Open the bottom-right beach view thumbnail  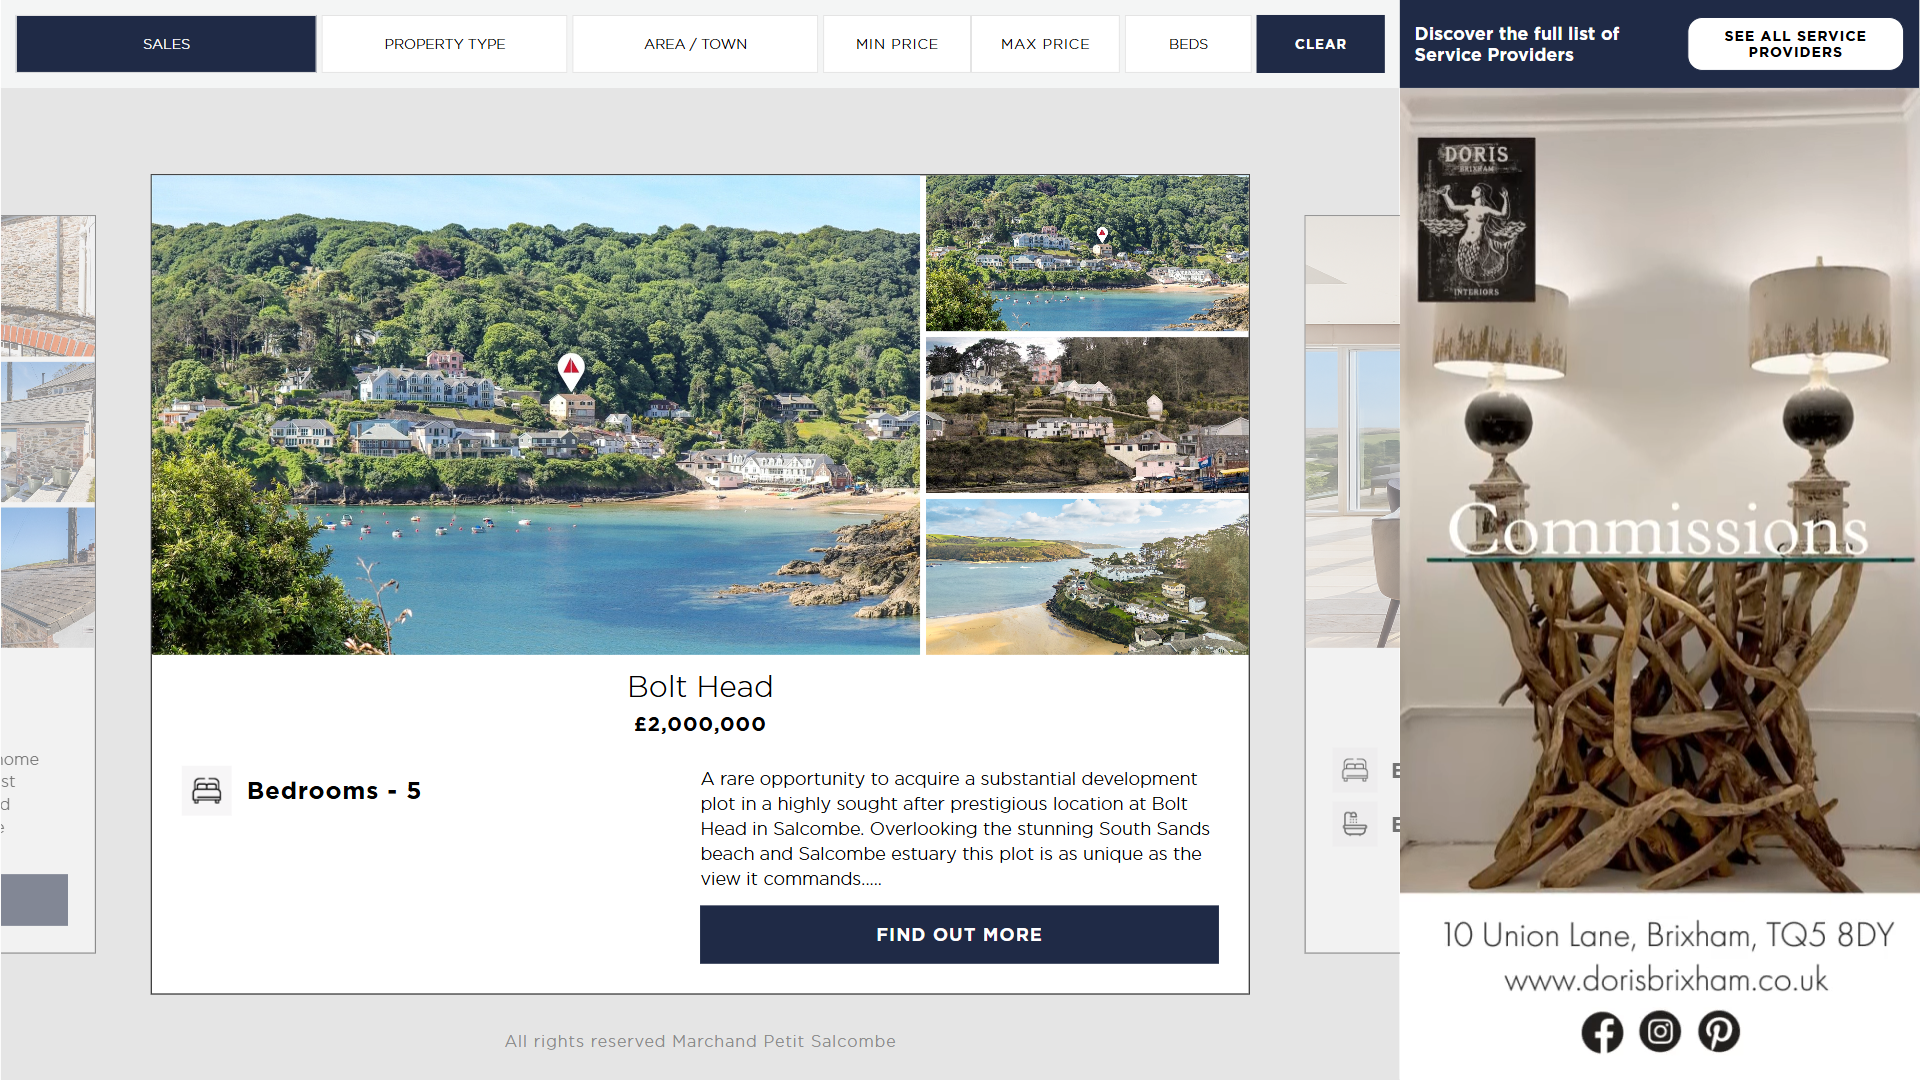click(1087, 577)
